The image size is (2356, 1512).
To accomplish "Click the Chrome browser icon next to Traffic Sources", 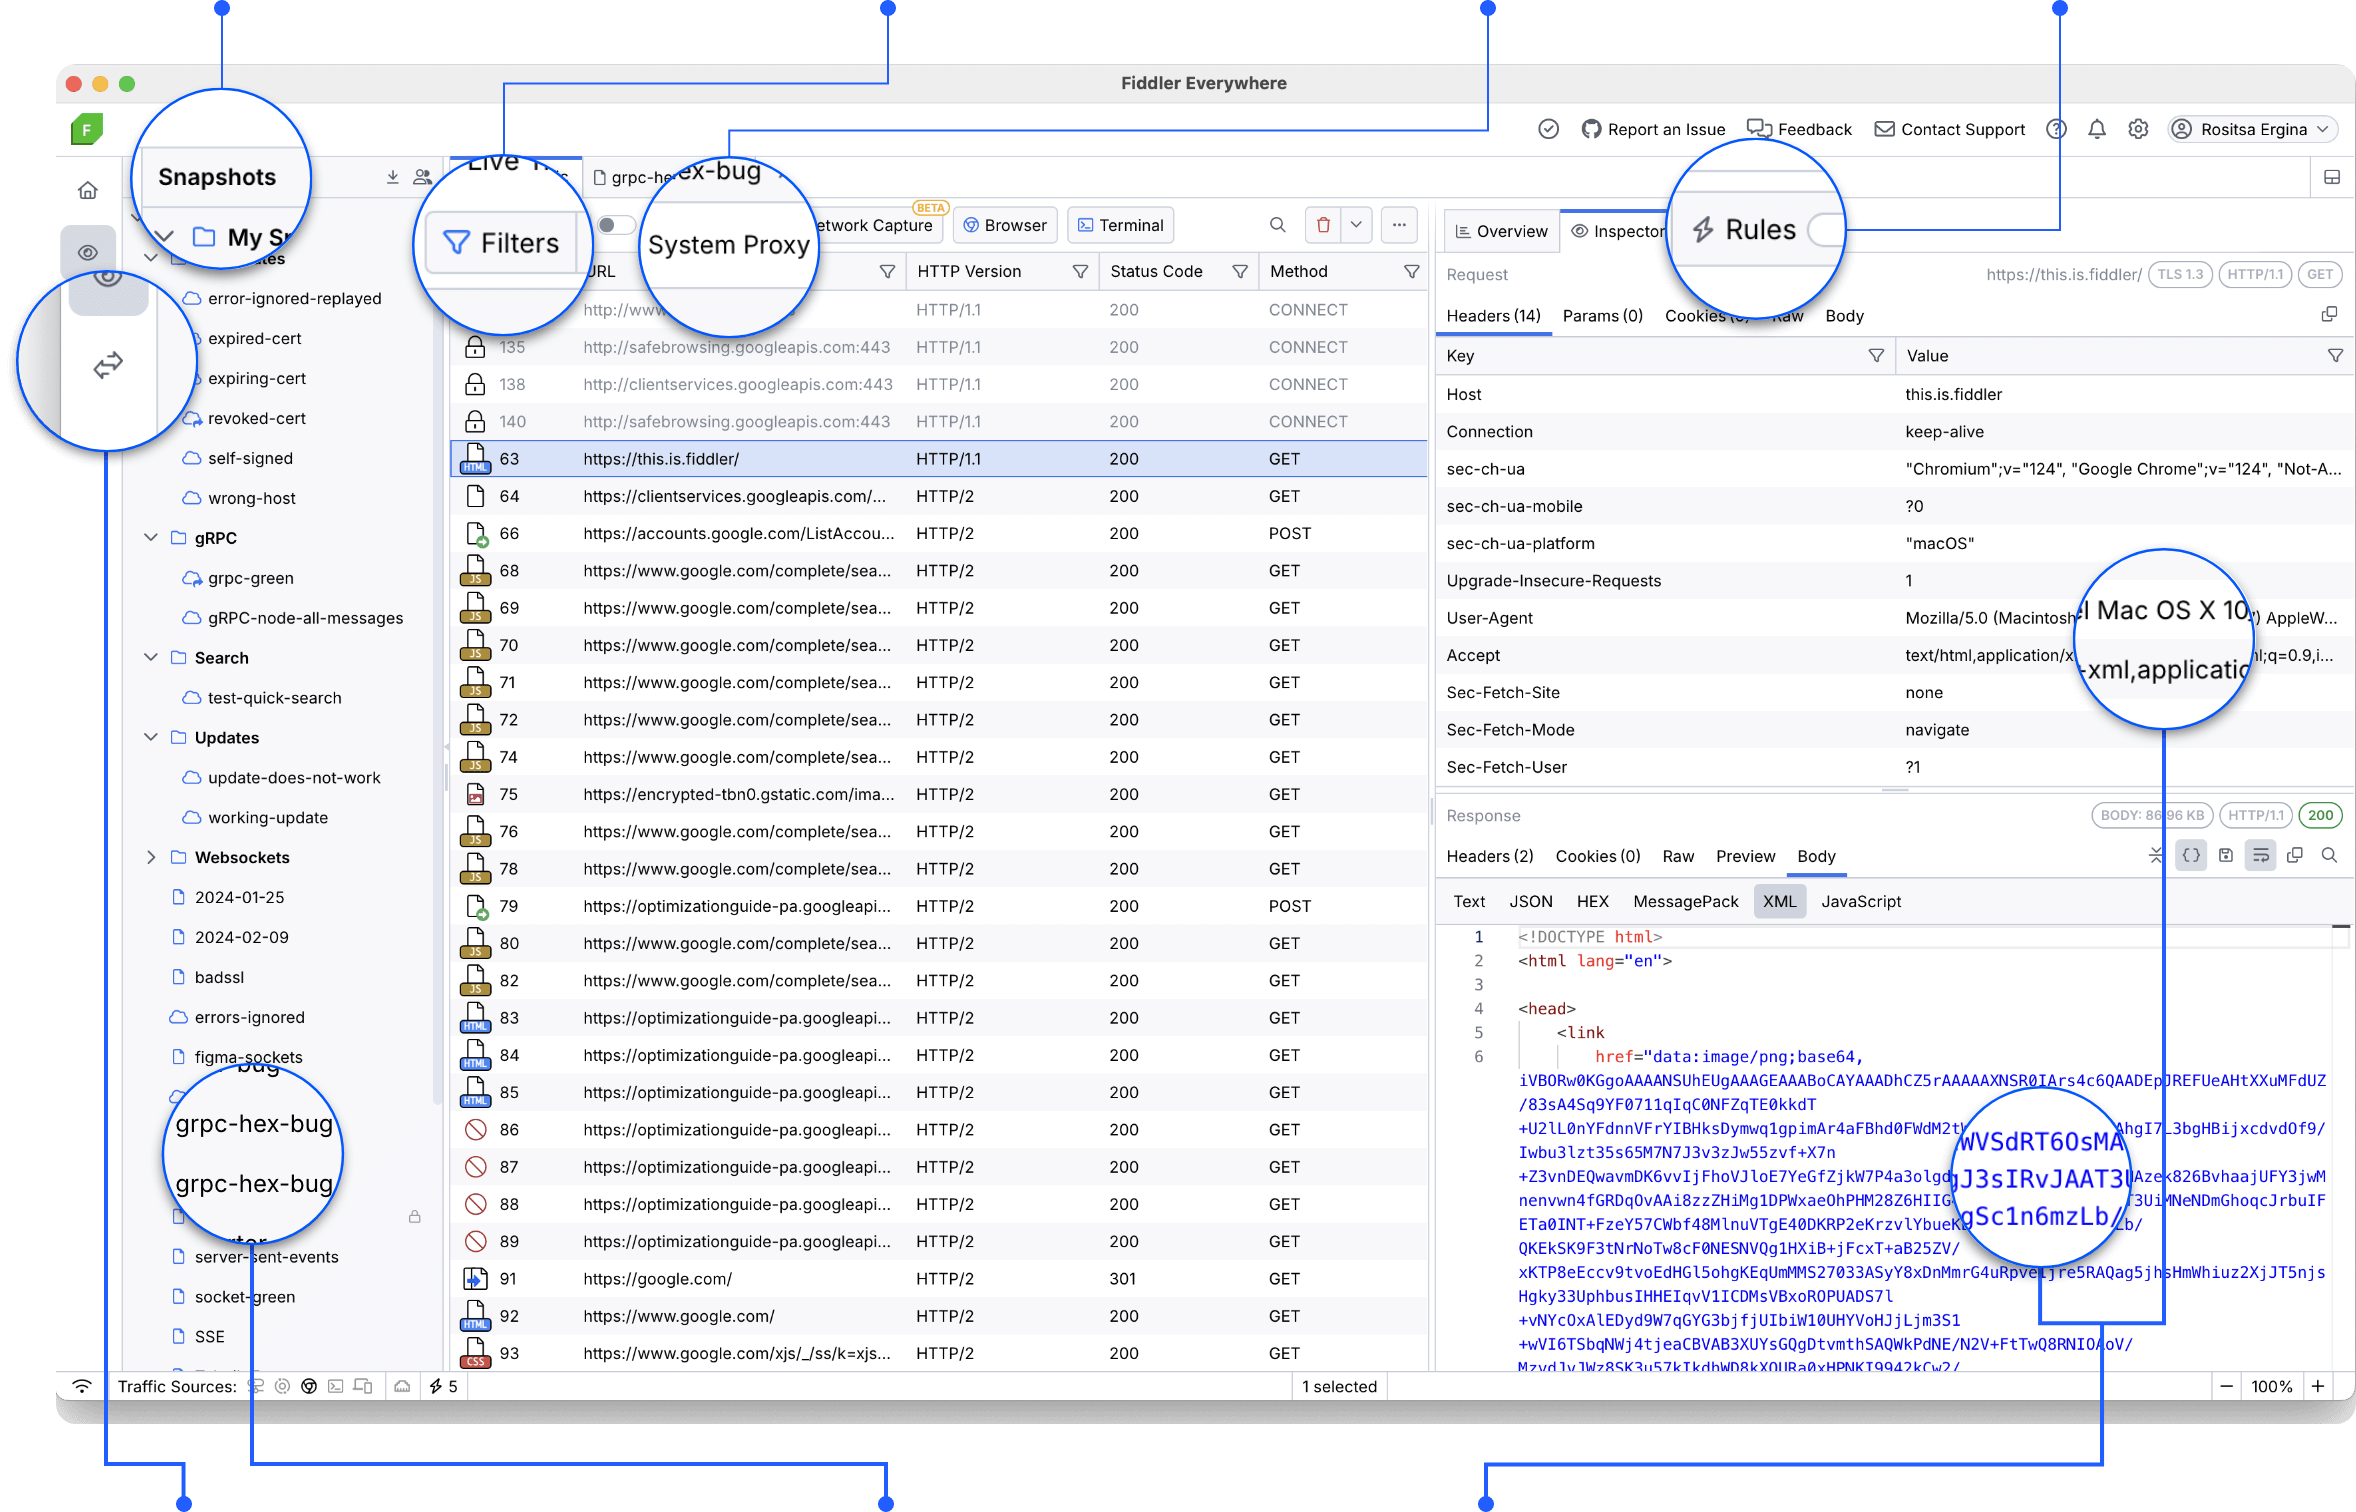I will point(309,1386).
